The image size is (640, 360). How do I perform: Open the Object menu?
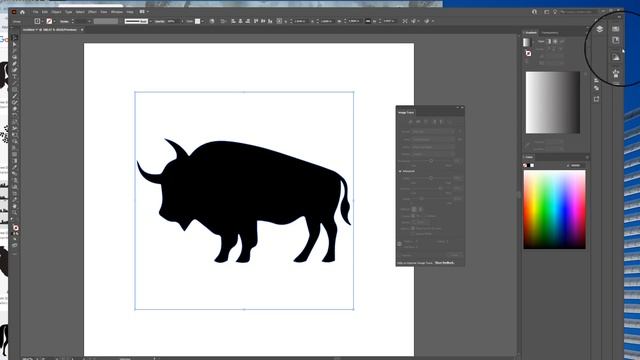point(56,12)
